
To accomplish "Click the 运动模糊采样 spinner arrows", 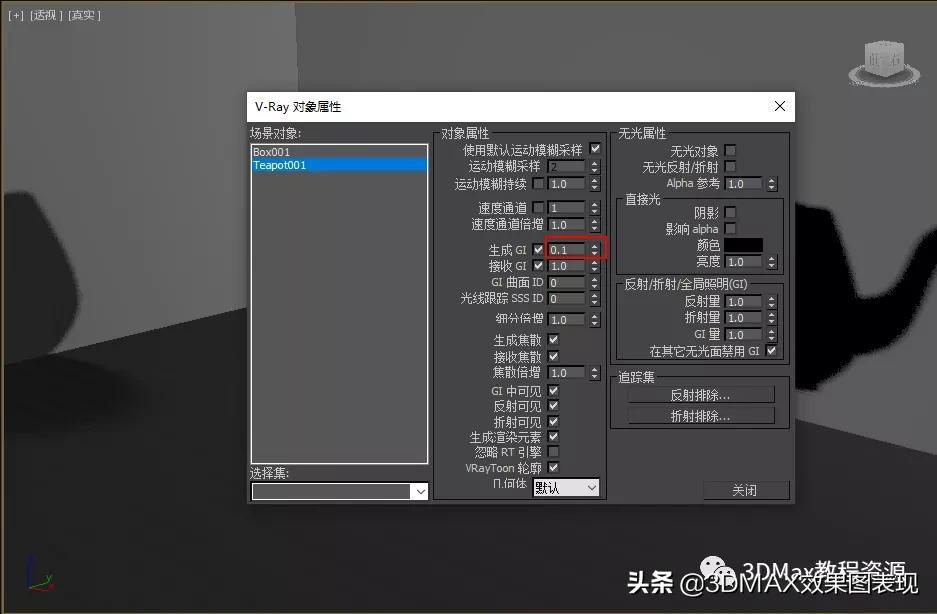I will coord(594,167).
